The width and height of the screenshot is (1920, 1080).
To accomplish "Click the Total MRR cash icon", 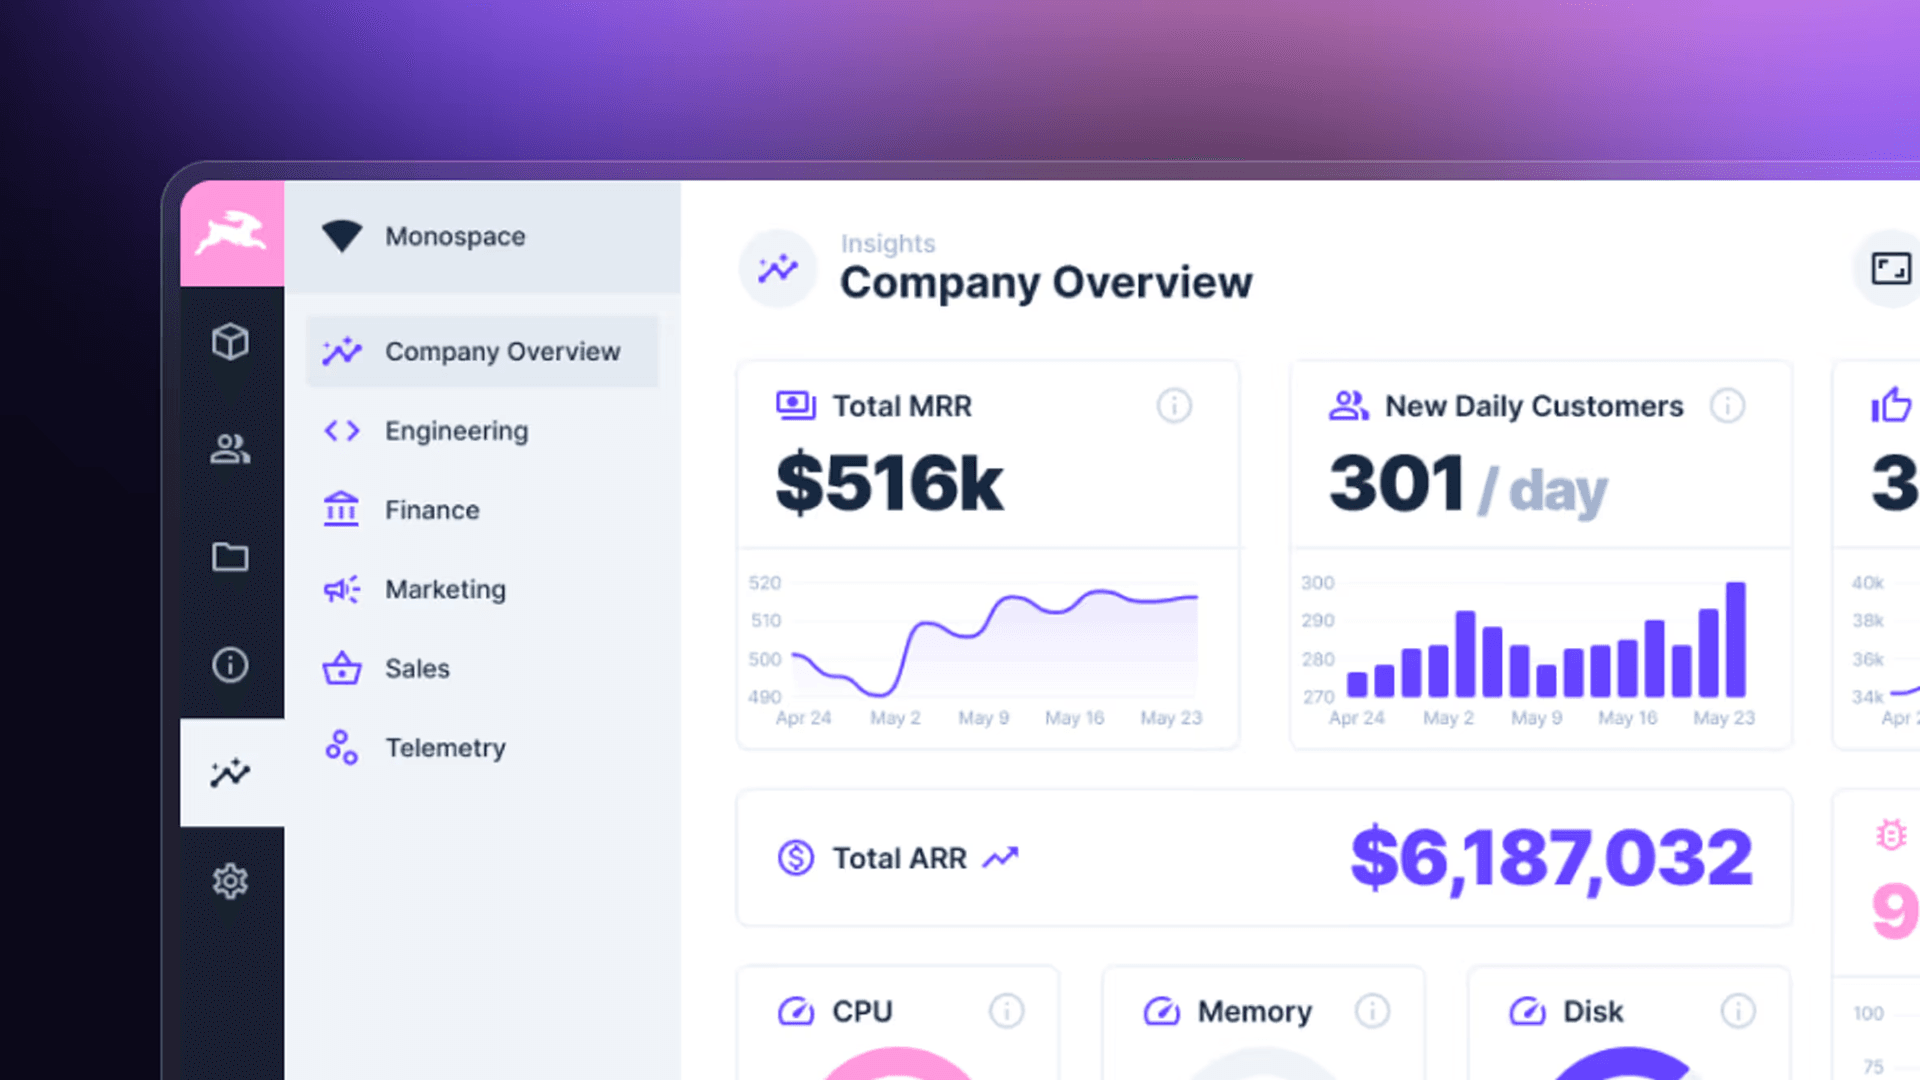I will (796, 405).
